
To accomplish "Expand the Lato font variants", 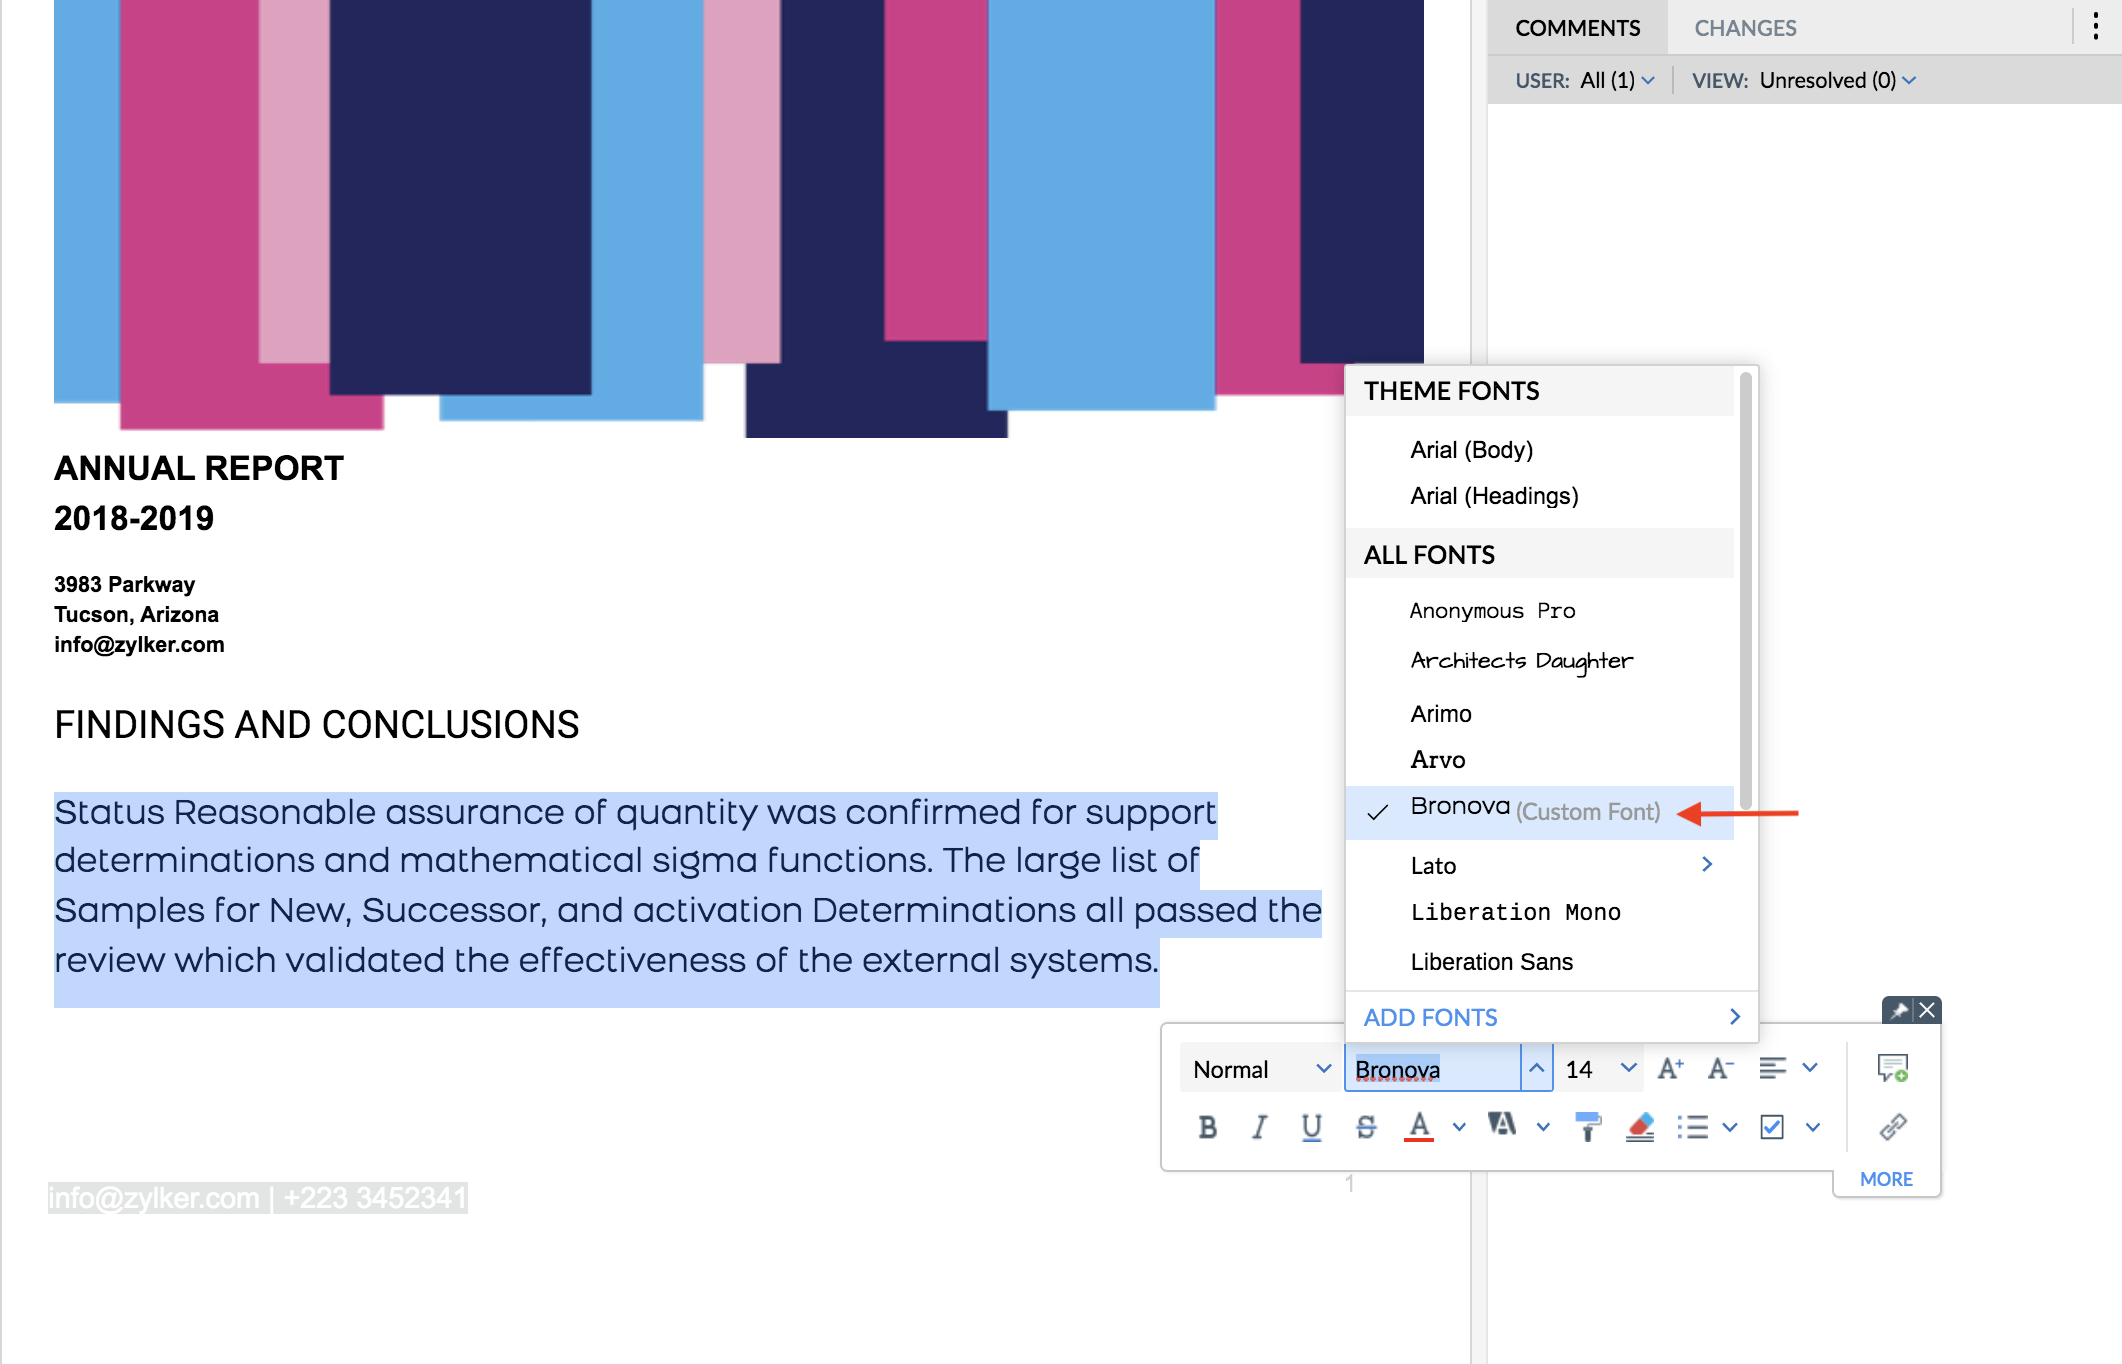I will tap(1708, 864).
